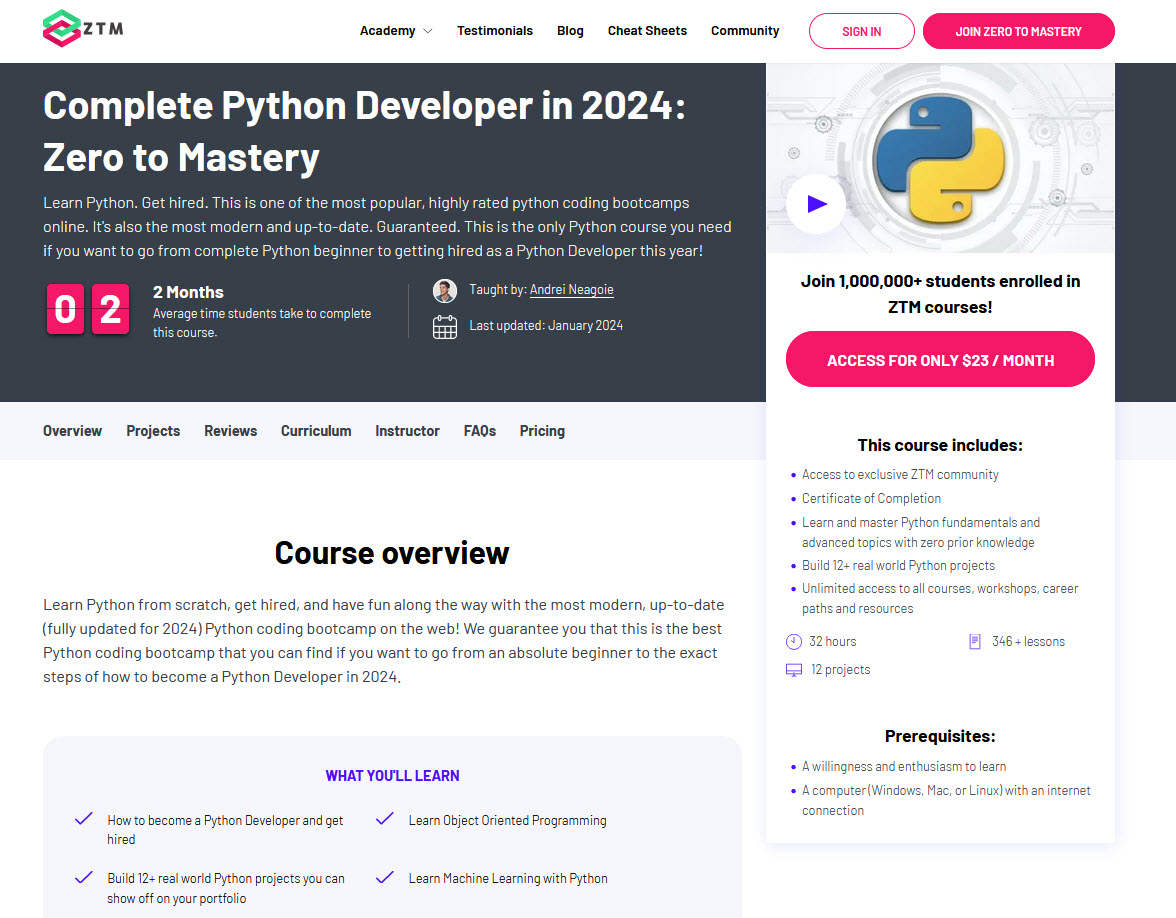
Task: Click 'Learn Machine Learning with Python' text
Action: coord(508,878)
